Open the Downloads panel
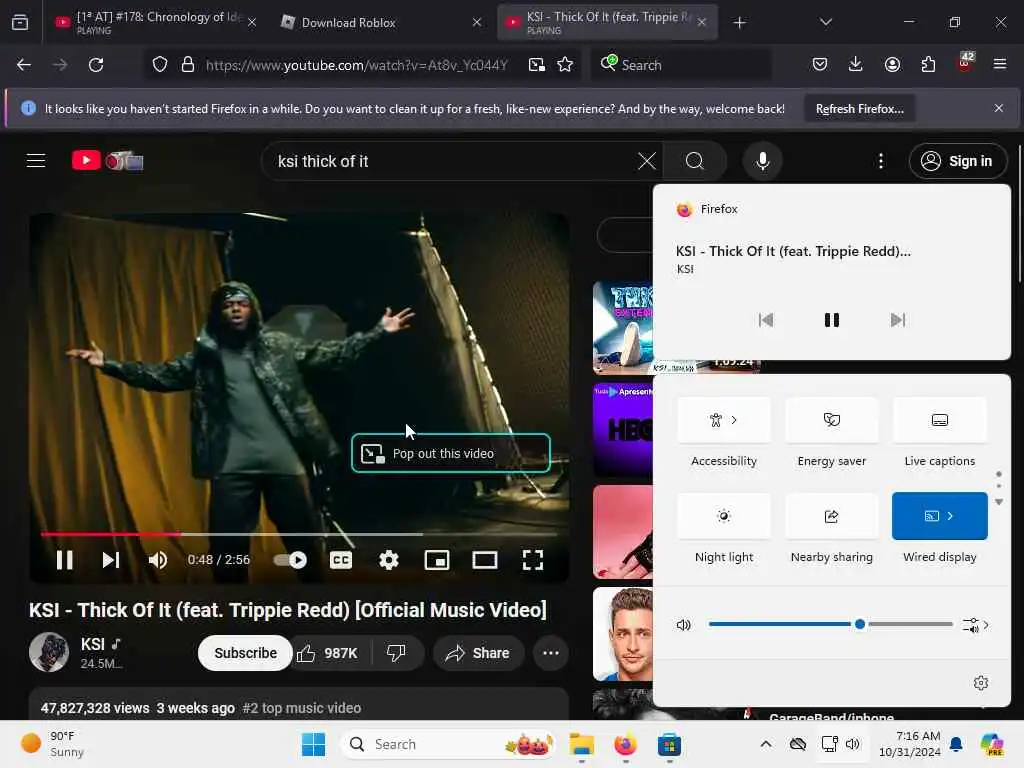 point(856,64)
